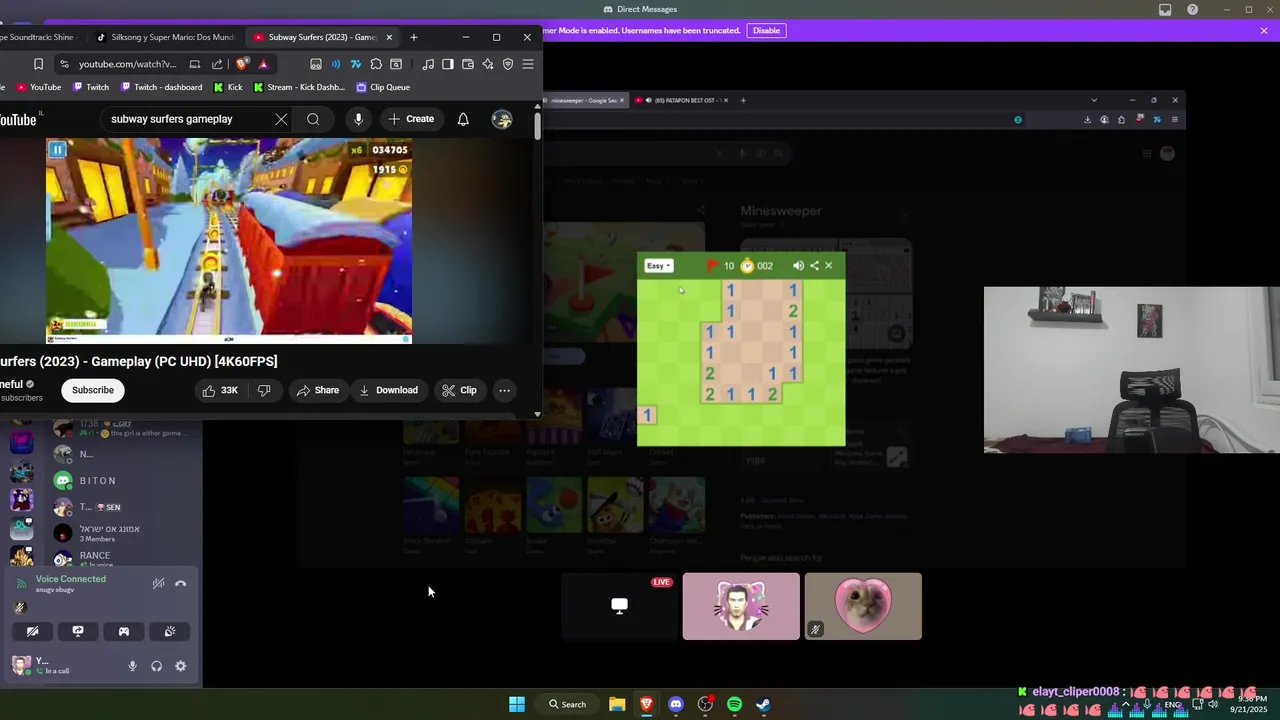Open Steam from the taskbar
This screenshot has height=720, width=1280.
click(x=763, y=704)
